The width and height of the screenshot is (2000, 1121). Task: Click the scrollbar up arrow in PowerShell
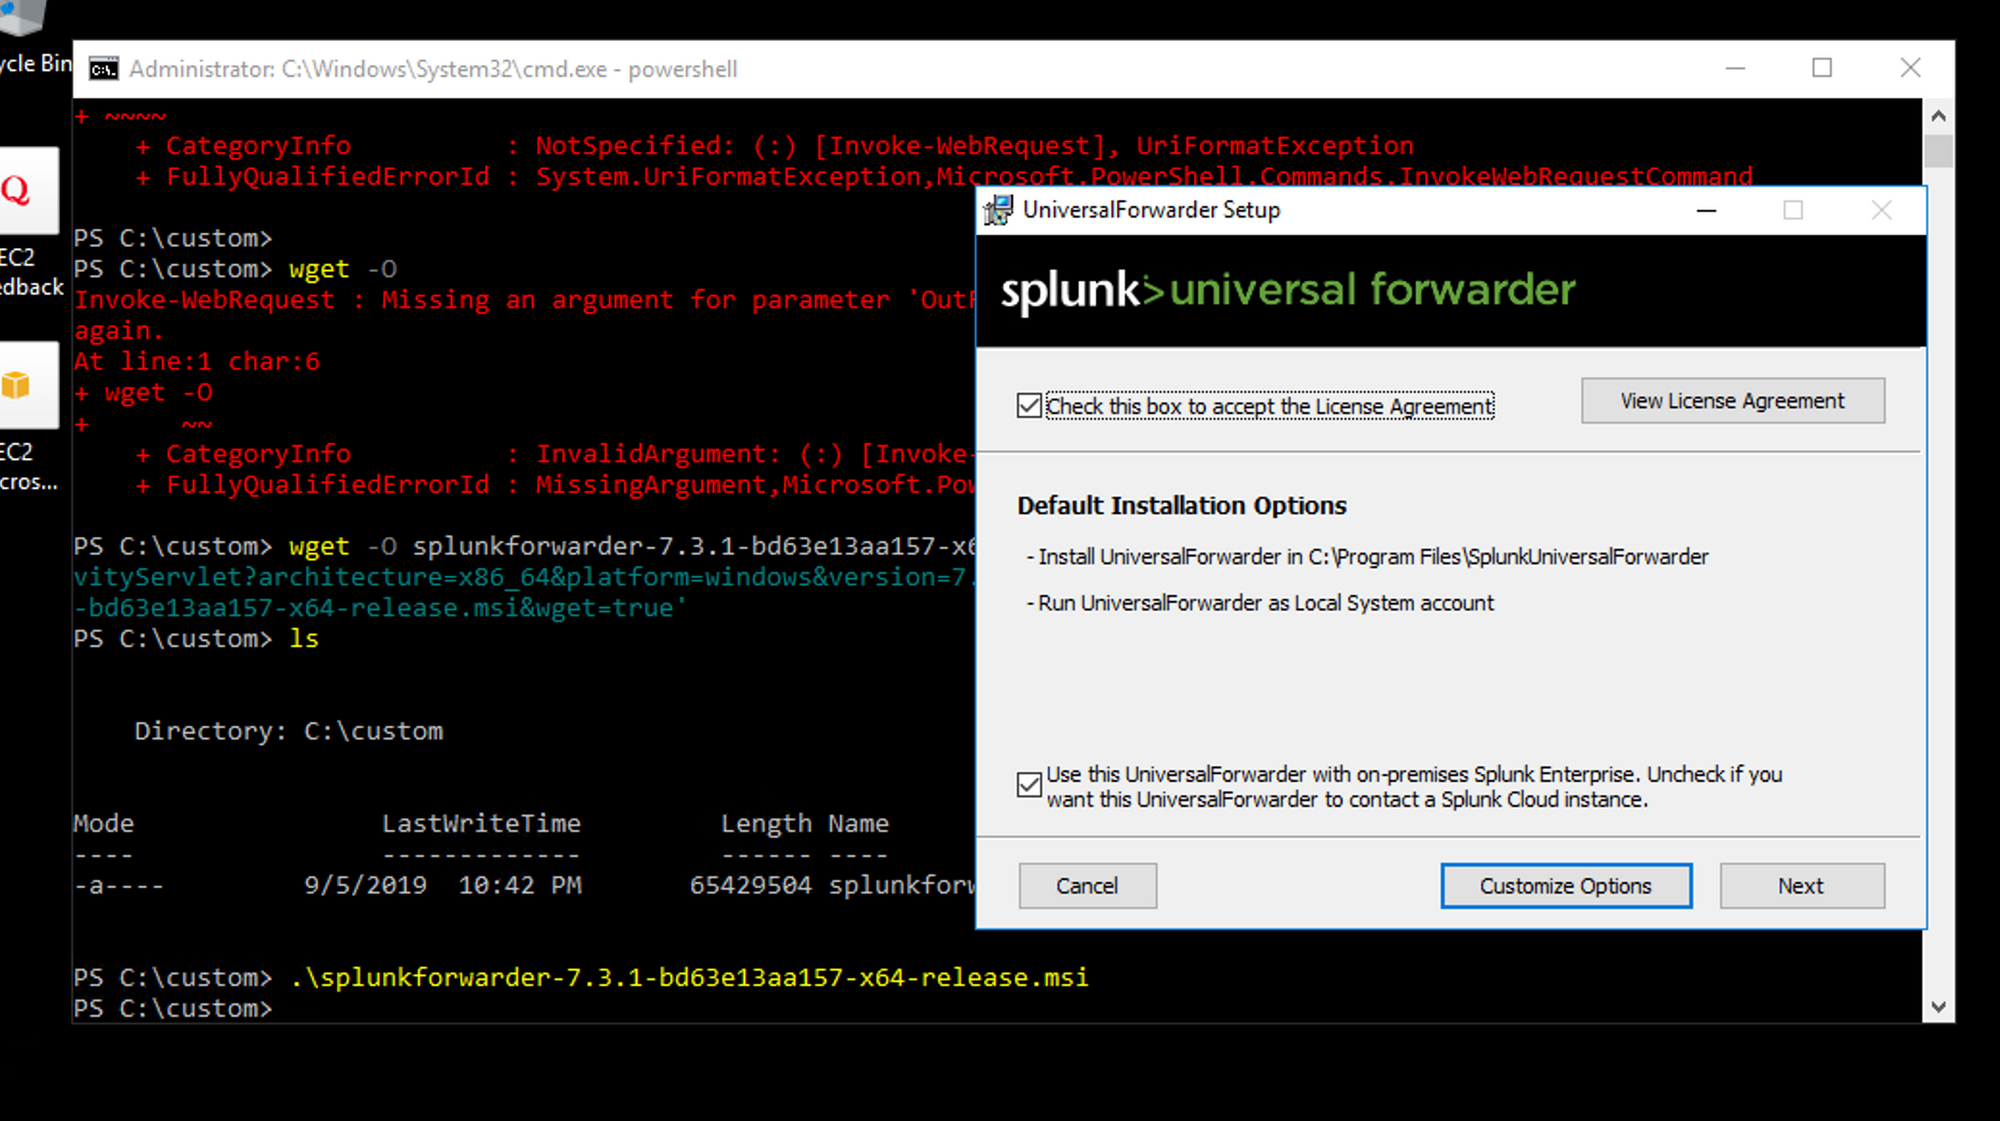coord(1938,115)
